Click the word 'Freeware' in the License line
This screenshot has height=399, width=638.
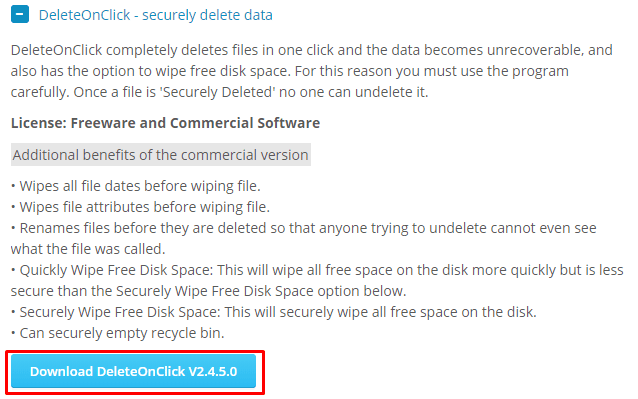(x=103, y=123)
